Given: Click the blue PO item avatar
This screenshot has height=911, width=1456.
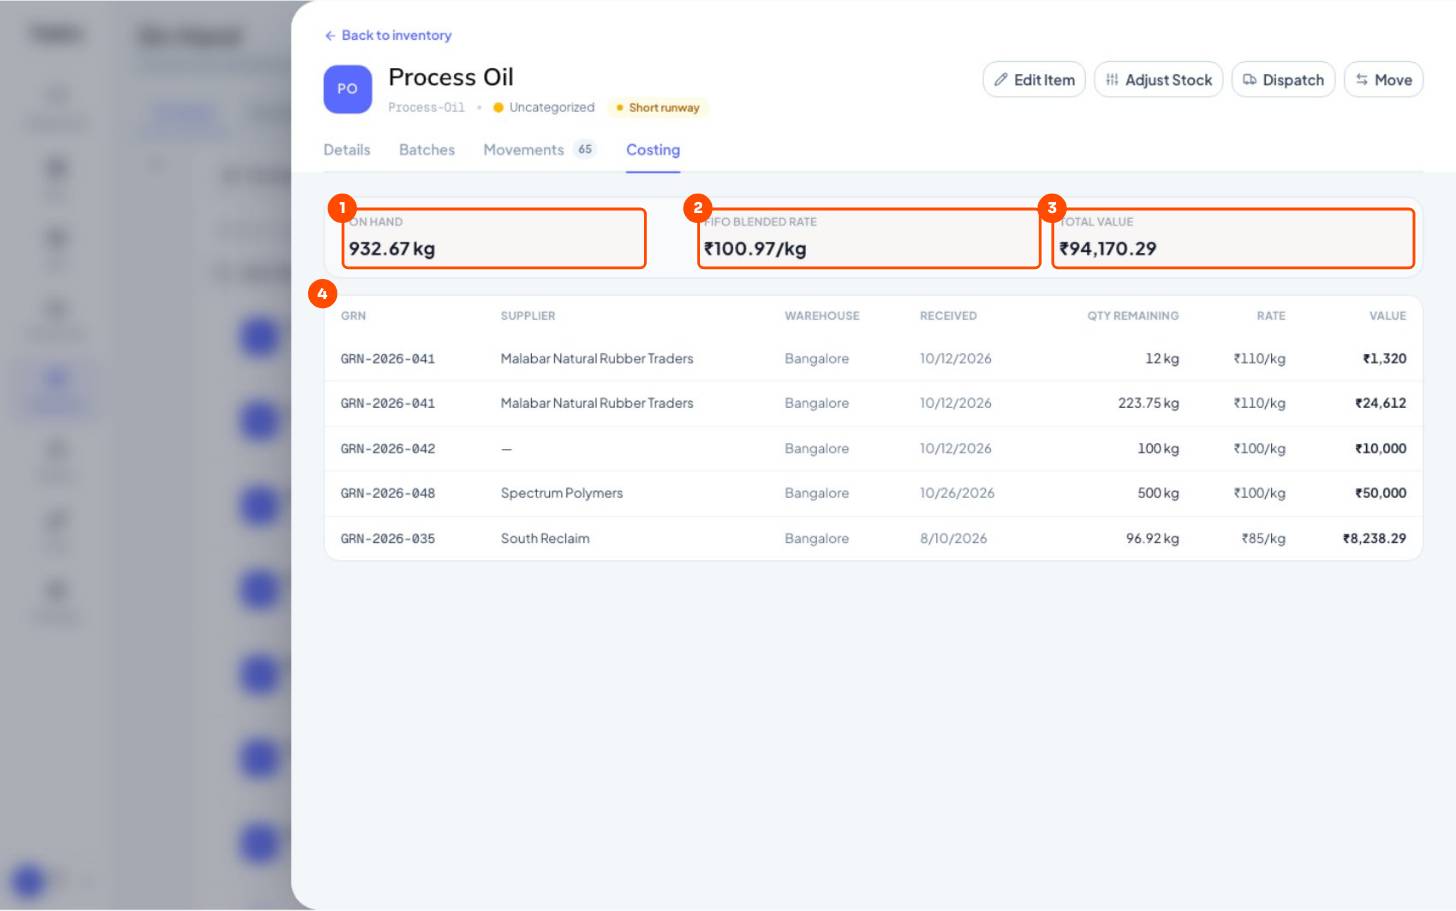Looking at the screenshot, I should tap(347, 89).
